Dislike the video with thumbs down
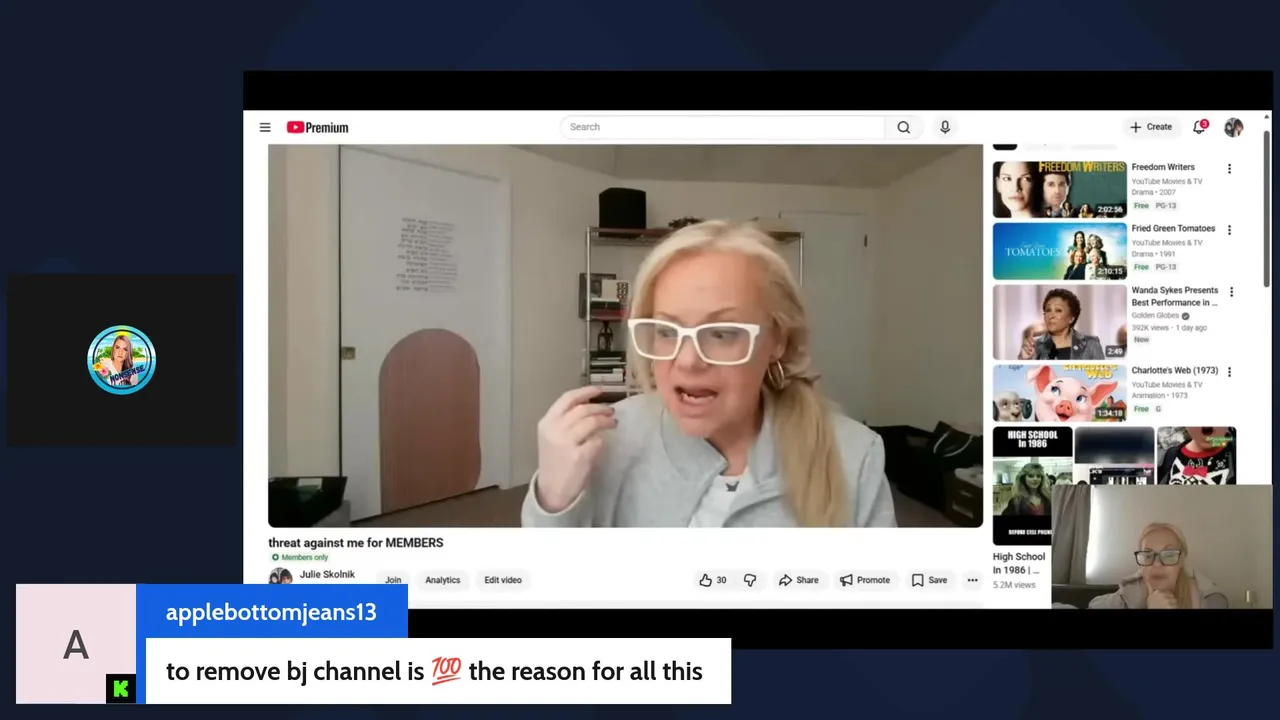 pyautogui.click(x=750, y=580)
